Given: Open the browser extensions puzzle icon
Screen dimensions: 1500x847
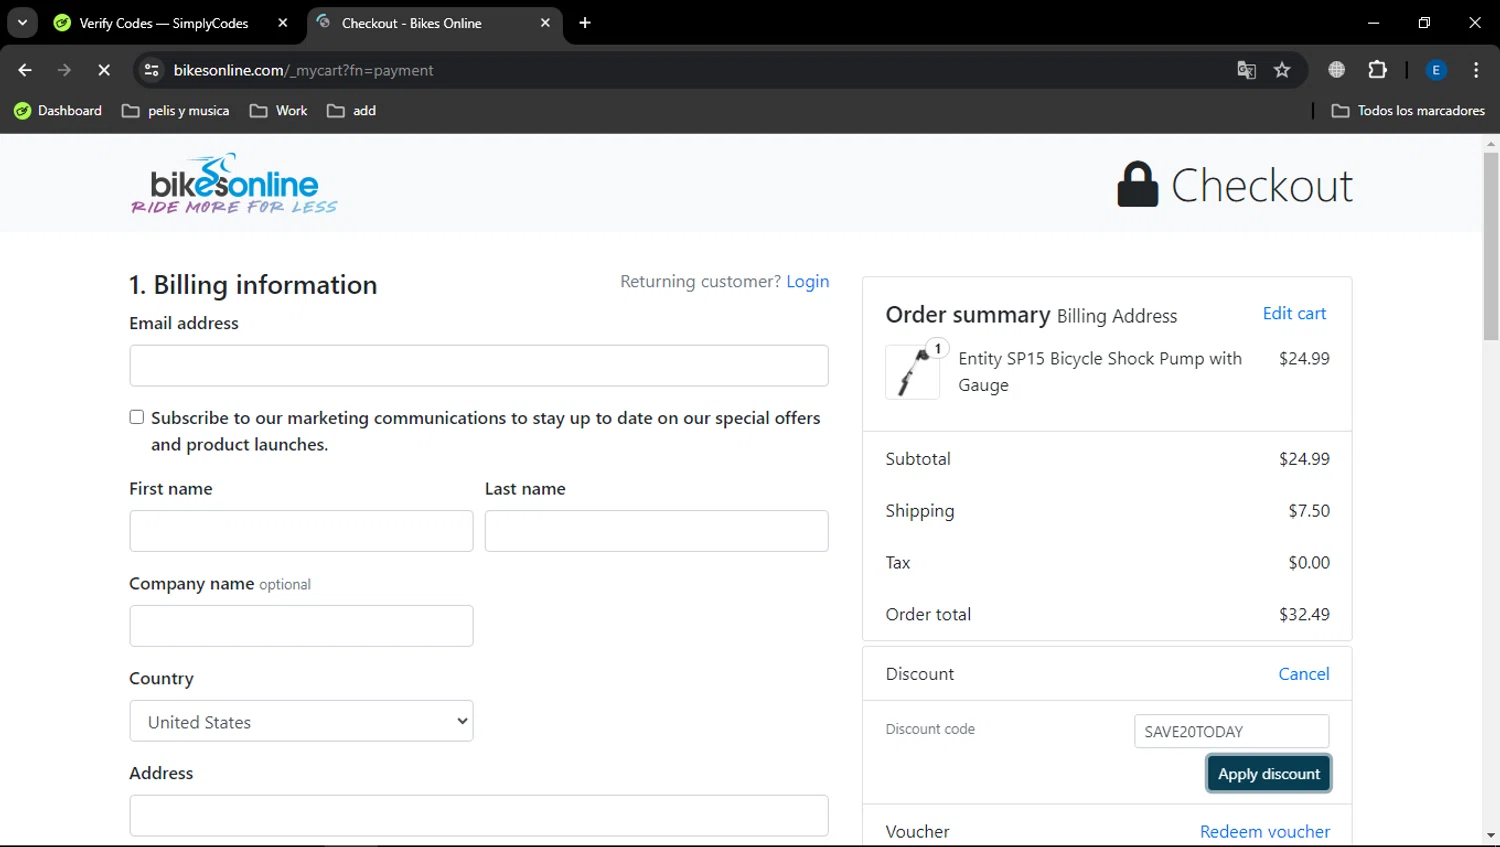Looking at the screenshot, I should point(1377,70).
